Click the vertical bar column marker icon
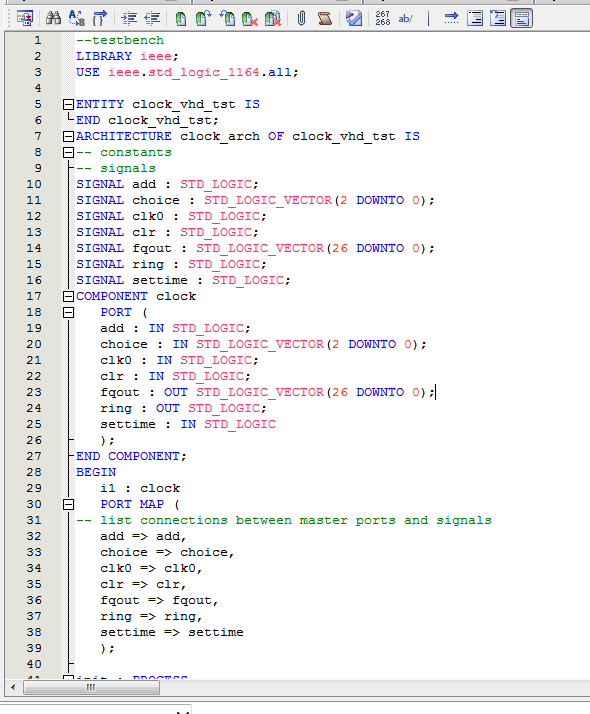This screenshot has width=590, height=714. pos(428,18)
